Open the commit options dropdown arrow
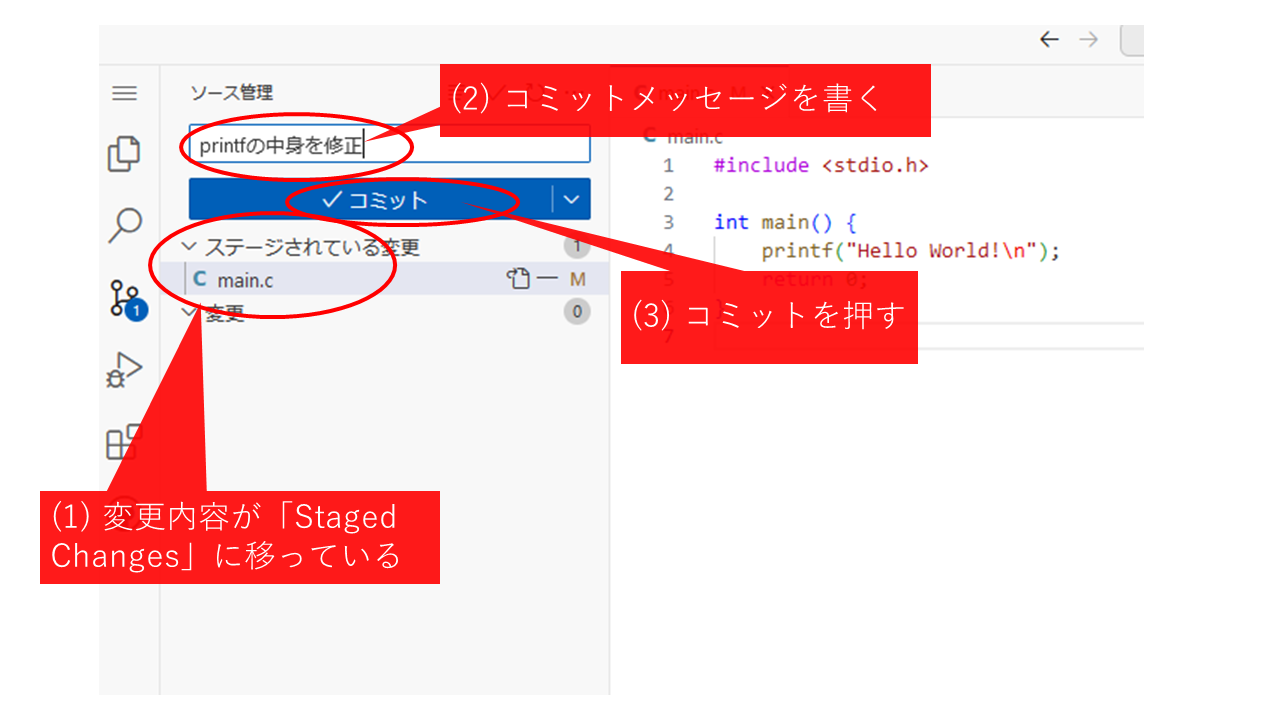This screenshot has height=720, width=1280. 571,199
